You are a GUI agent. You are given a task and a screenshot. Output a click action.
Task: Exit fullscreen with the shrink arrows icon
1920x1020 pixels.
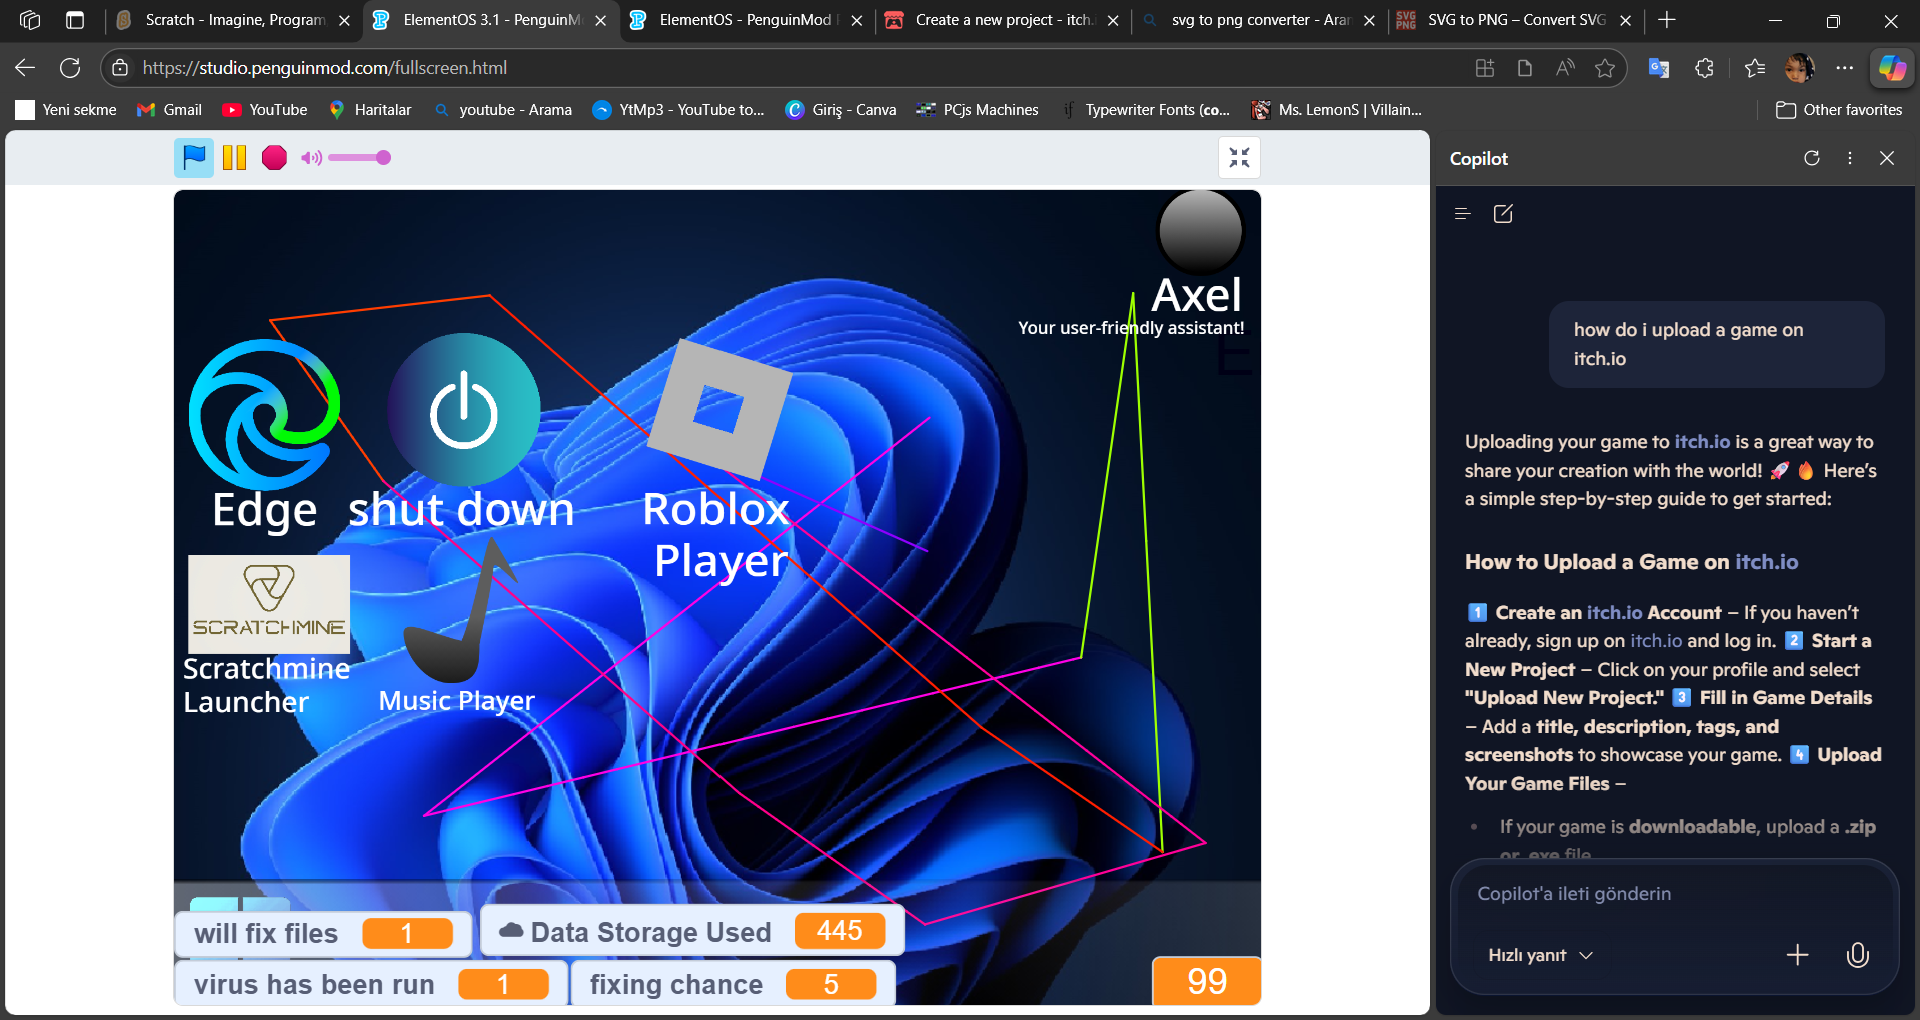point(1240,157)
